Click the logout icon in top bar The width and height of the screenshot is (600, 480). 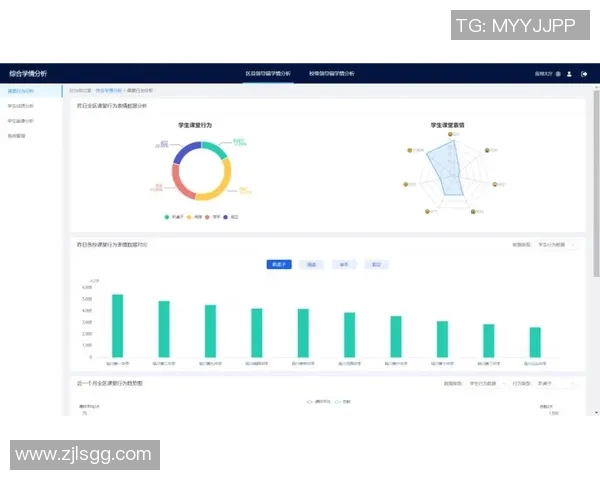coord(584,74)
